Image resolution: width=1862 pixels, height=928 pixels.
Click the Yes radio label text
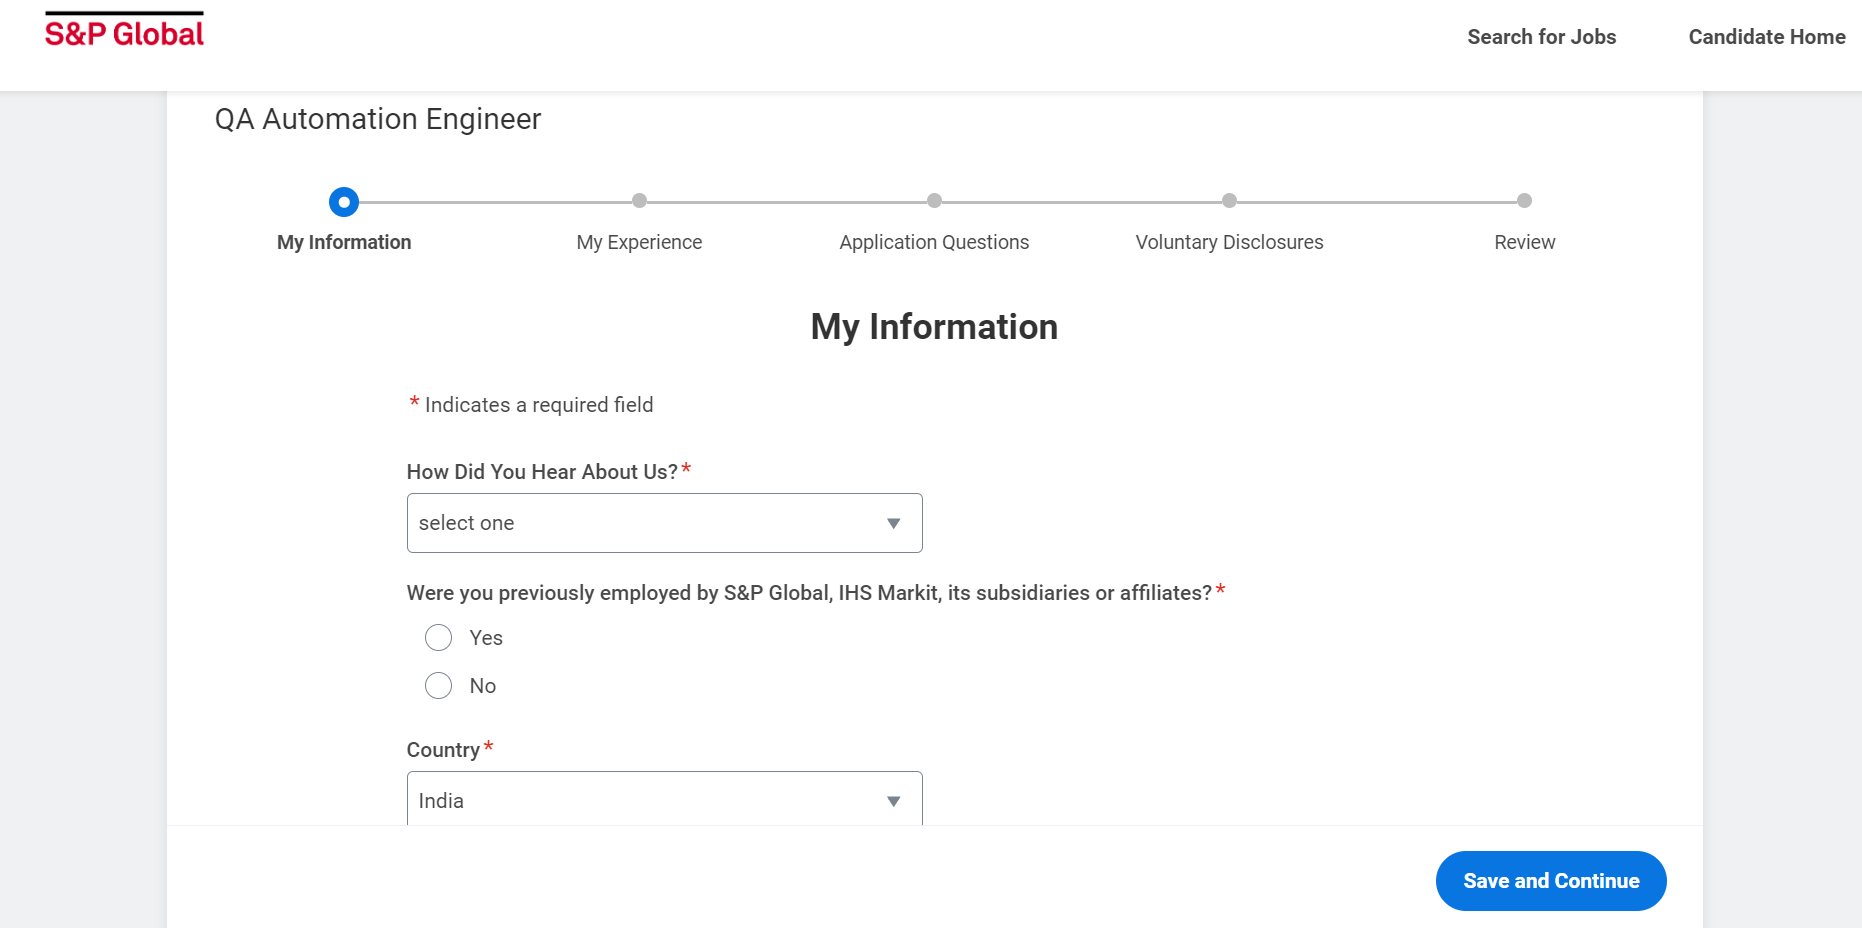point(486,638)
